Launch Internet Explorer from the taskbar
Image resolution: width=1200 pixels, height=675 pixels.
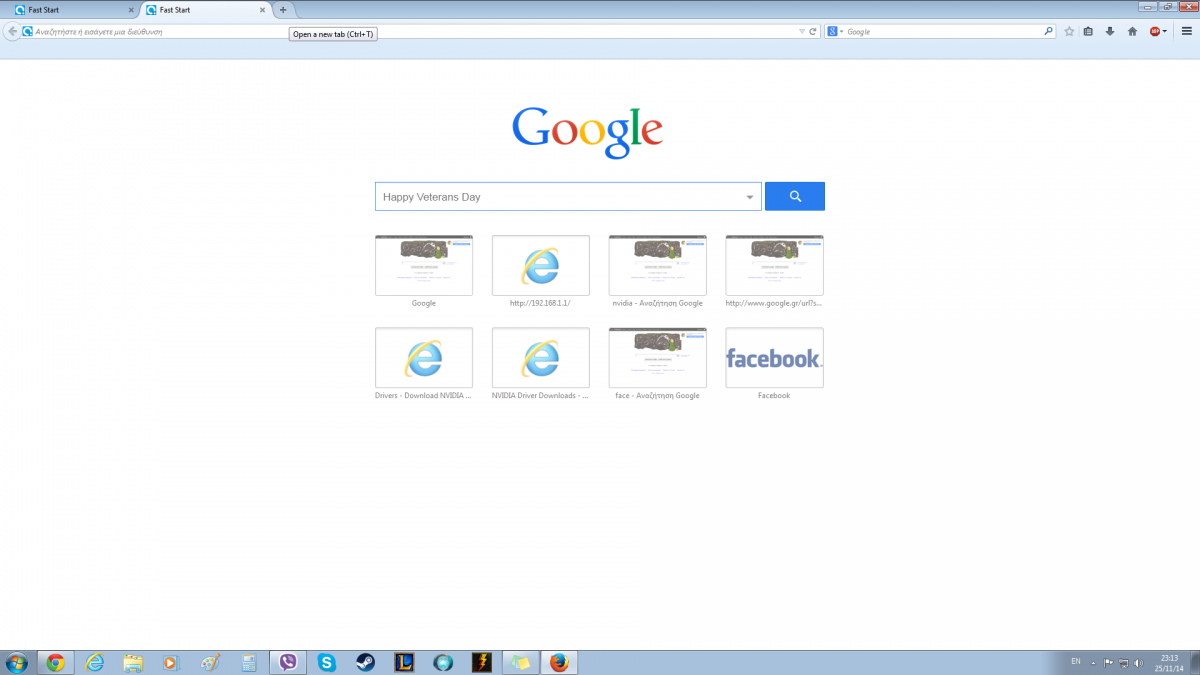point(94,662)
